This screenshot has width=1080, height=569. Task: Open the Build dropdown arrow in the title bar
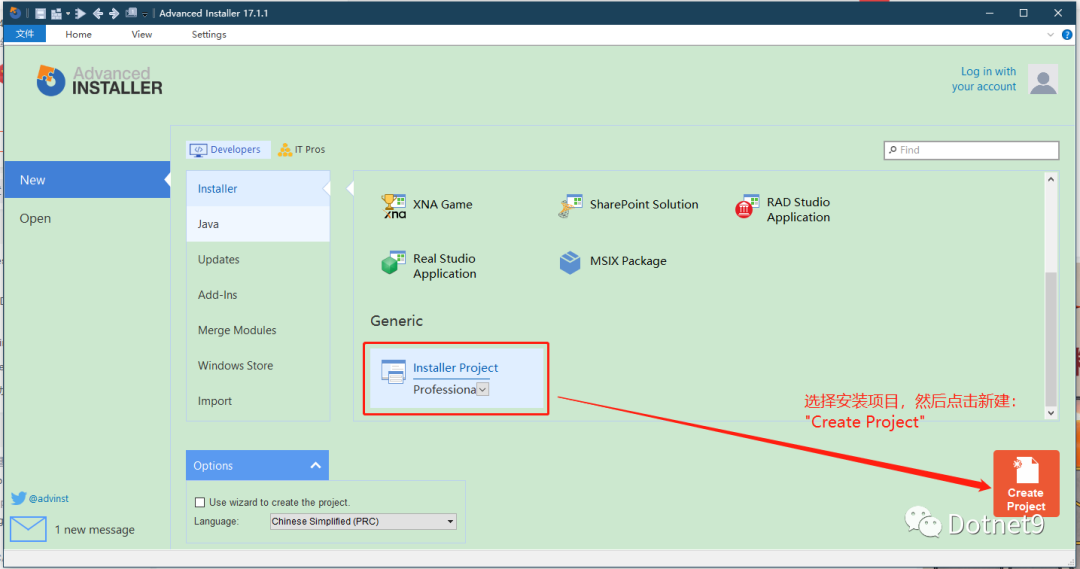point(68,14)
